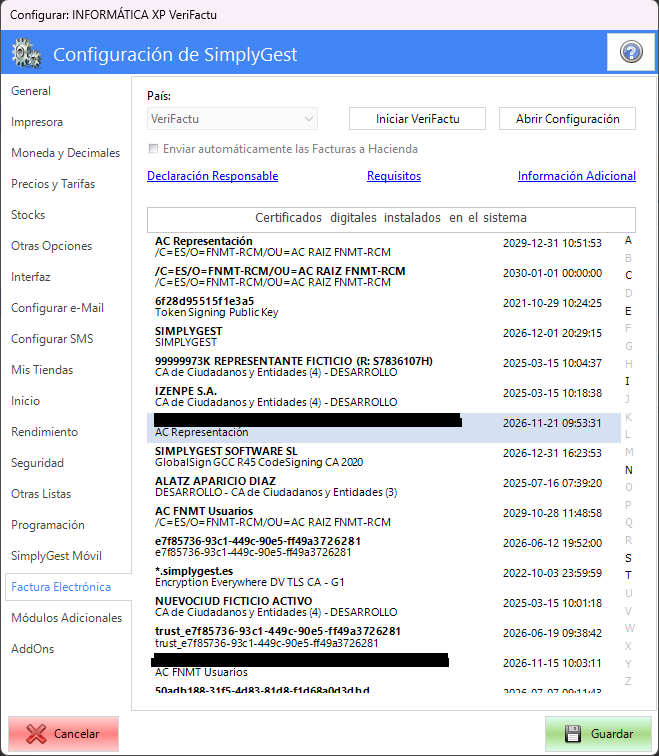Open Declaración Responsable link
Screen dimensions: 659x756
(213, 176)
